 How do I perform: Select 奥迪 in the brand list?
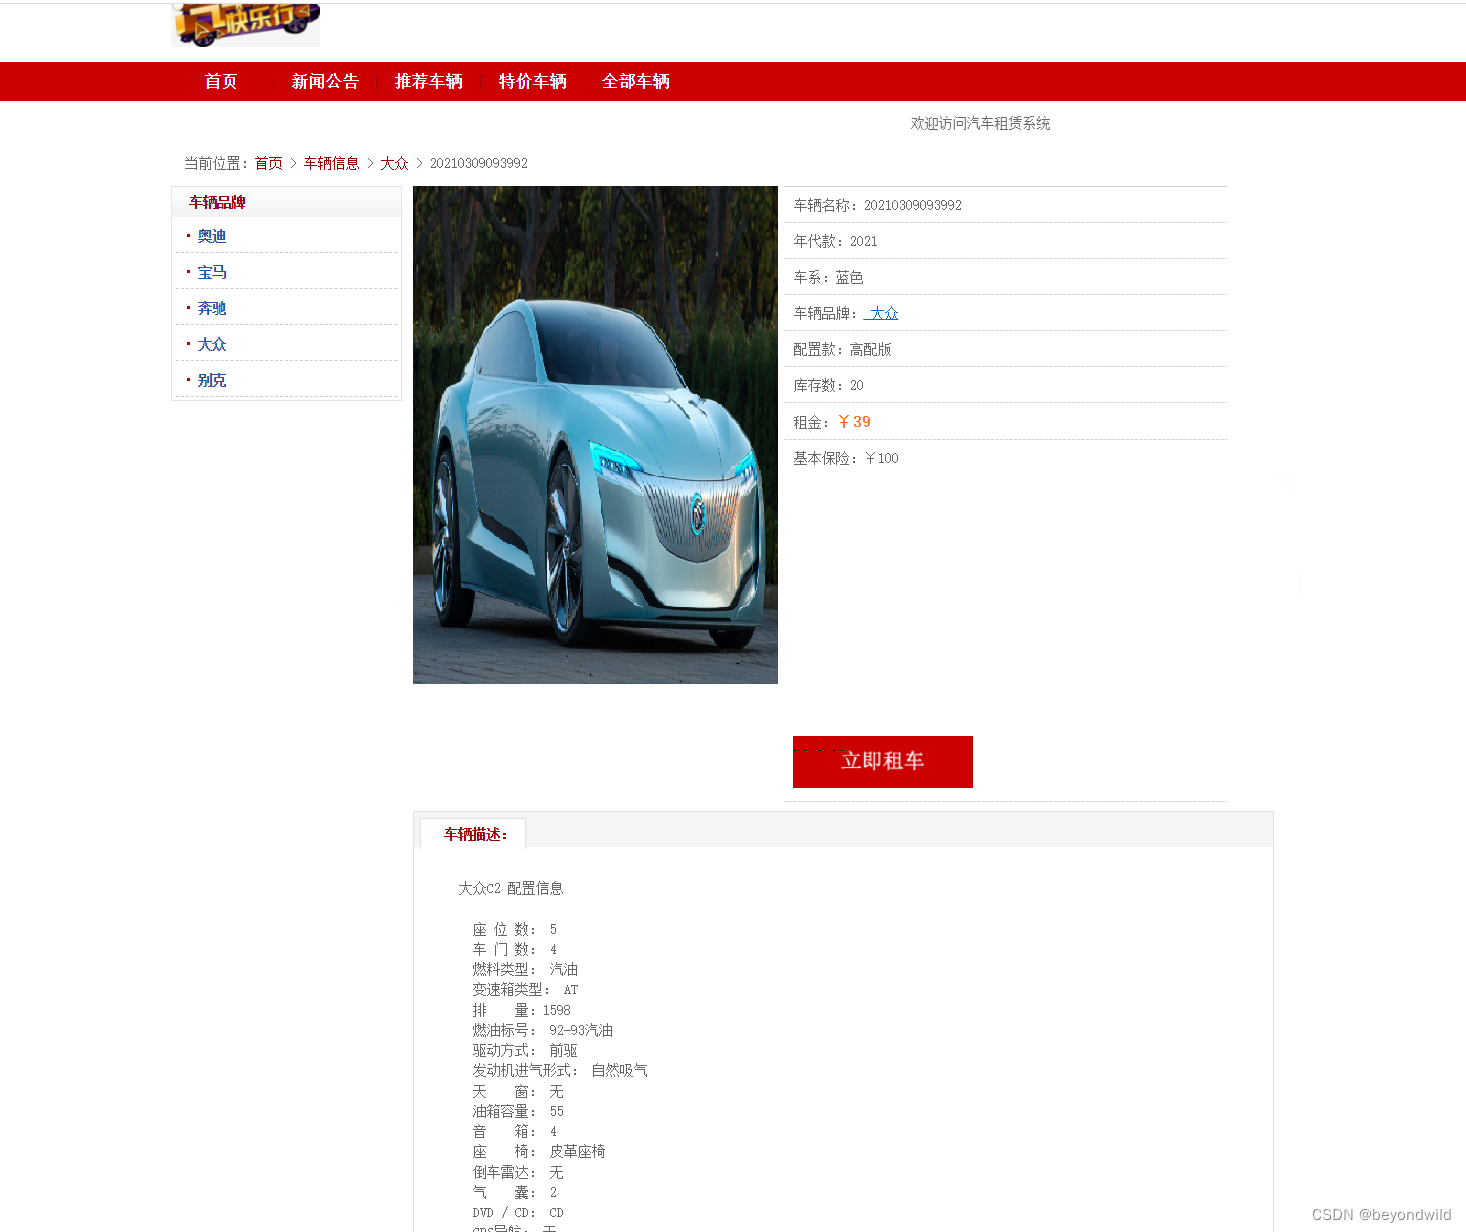[x=212, y=236]
